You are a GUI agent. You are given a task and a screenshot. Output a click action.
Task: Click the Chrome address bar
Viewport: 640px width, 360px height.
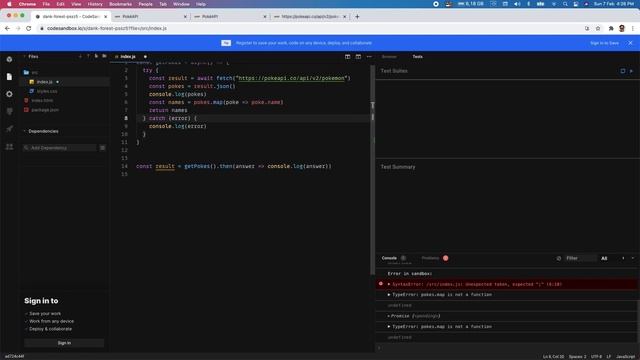(310, 28)
